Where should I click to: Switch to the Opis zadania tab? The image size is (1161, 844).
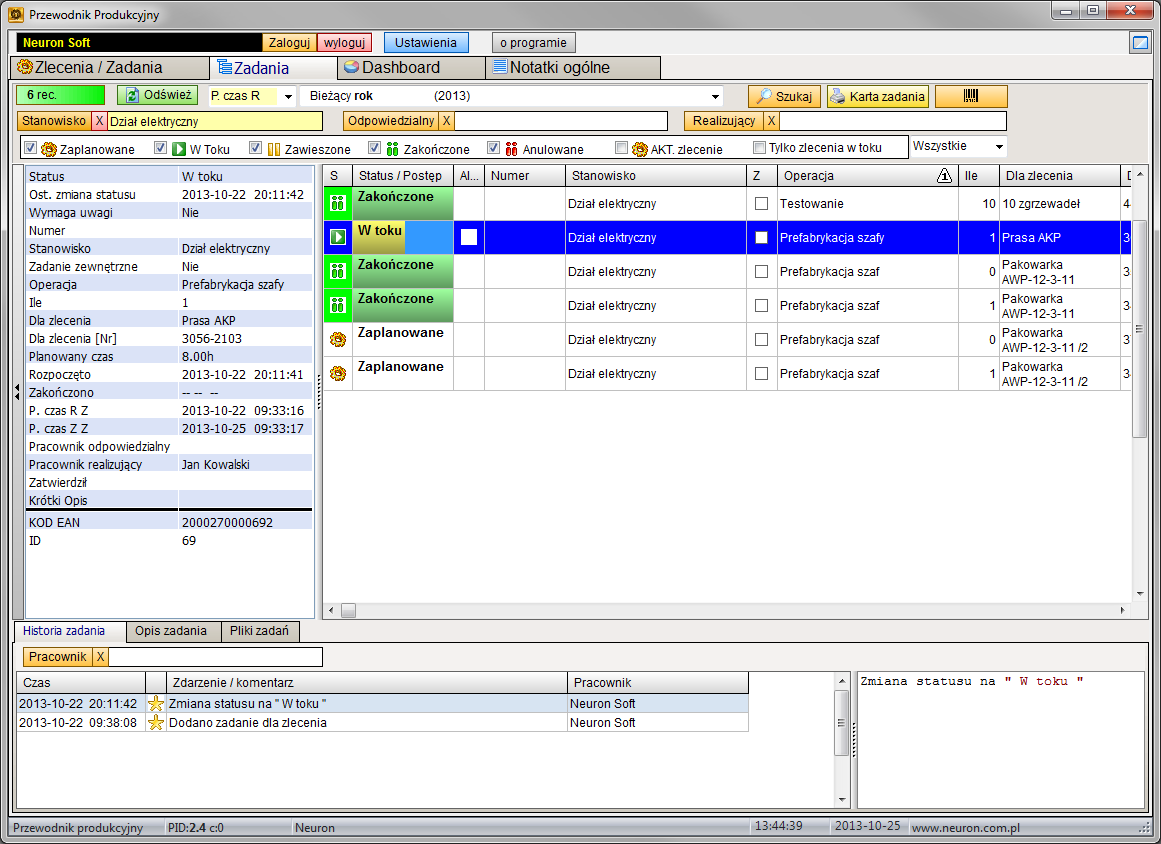coord(174,631)
